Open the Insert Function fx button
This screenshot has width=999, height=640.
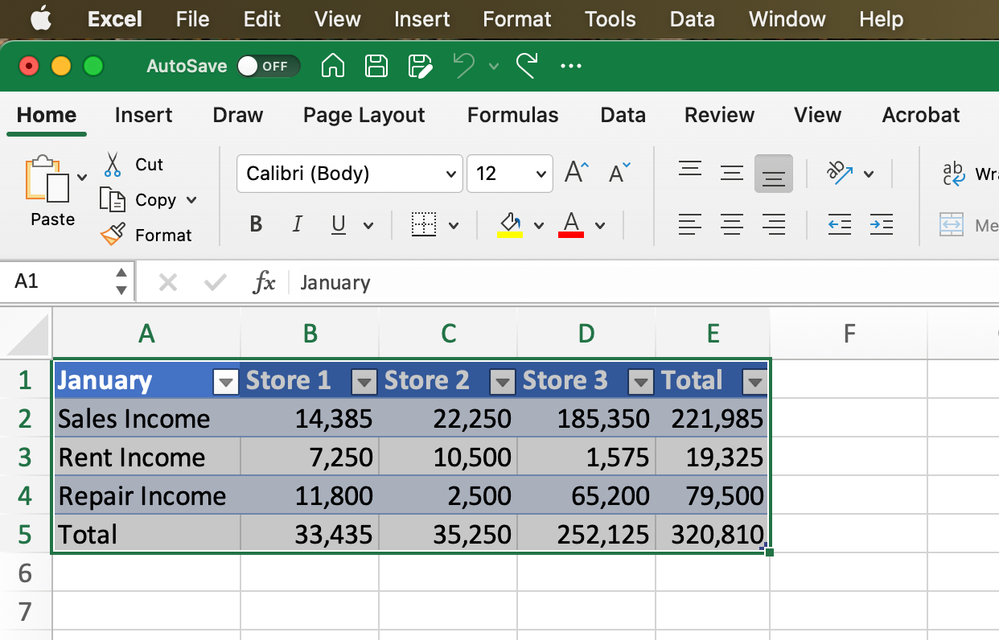point(264,281)
